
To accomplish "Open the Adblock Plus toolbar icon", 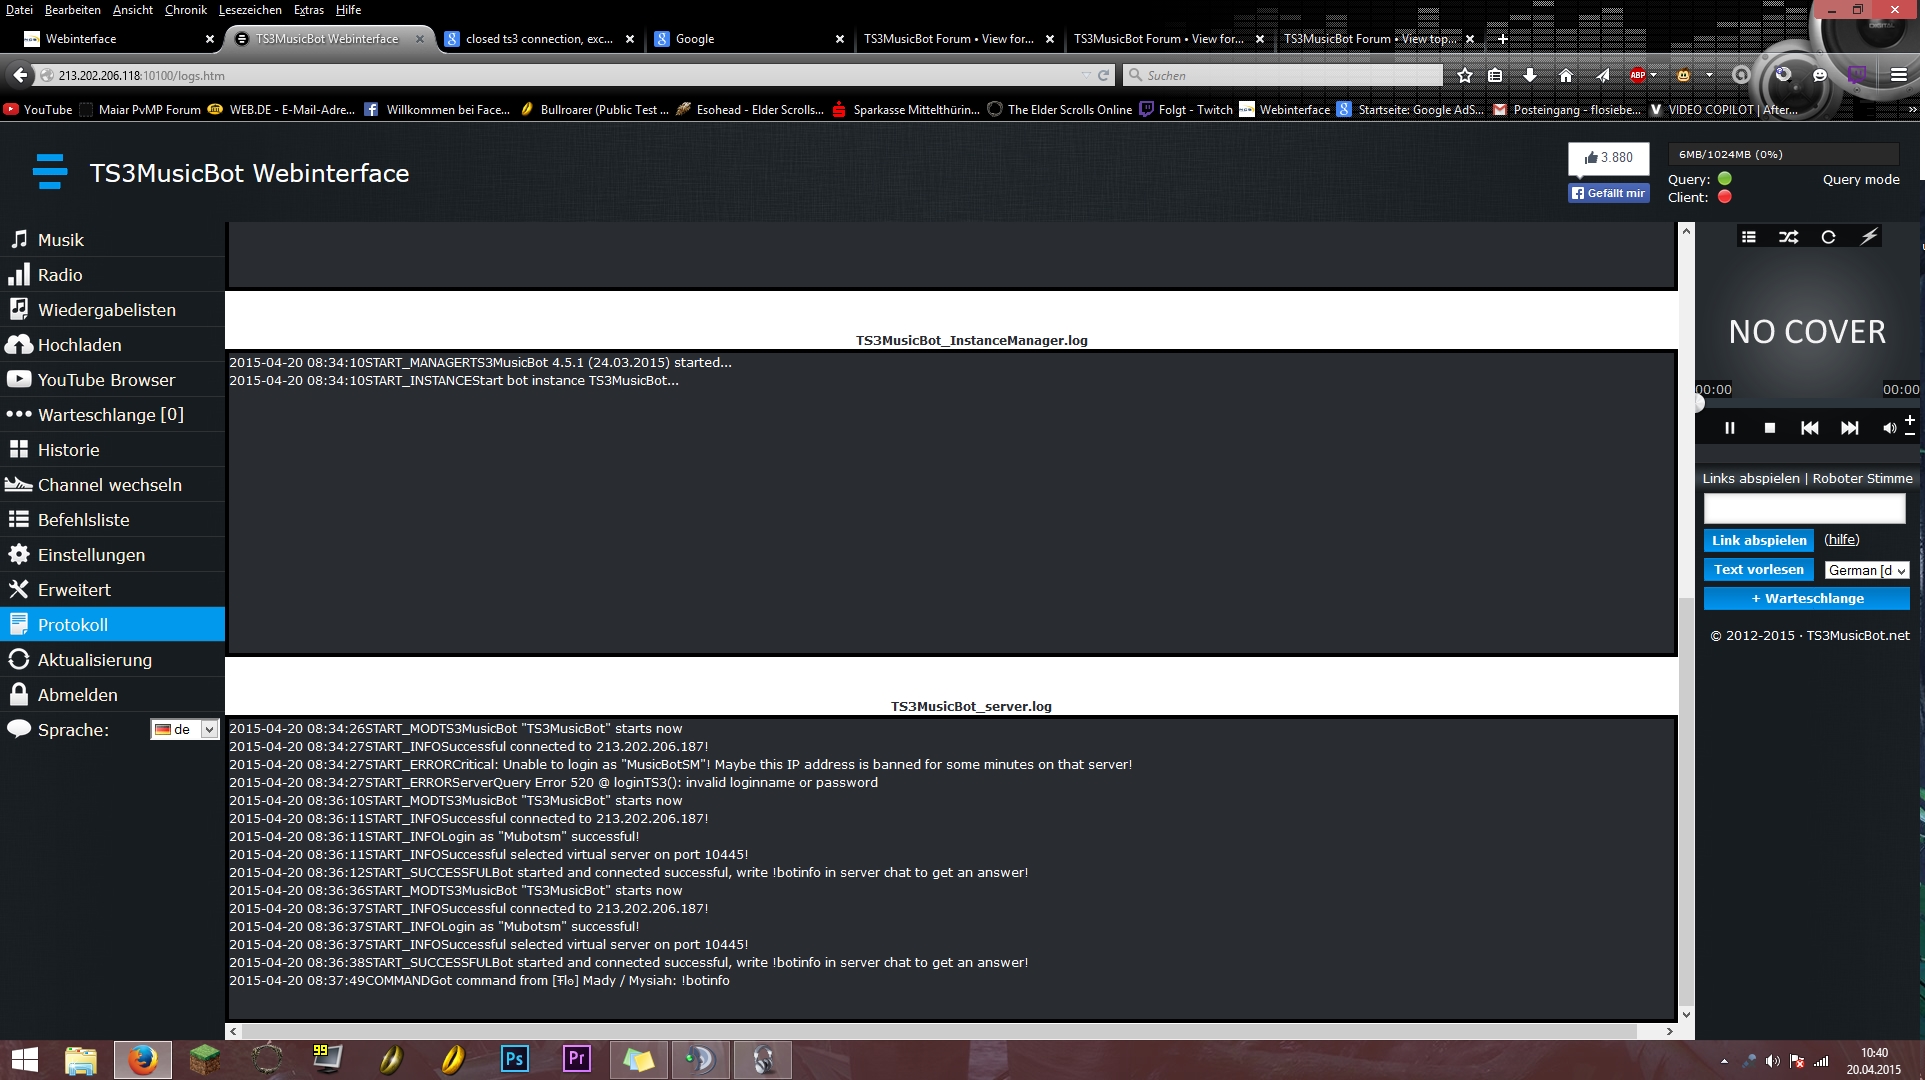I will (x=1638, y=75).
